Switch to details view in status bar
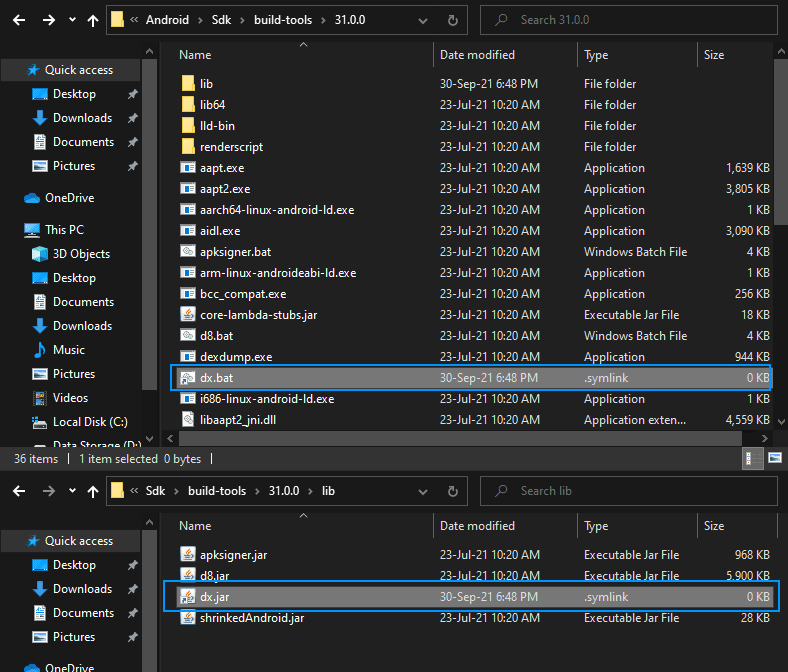 [x=752, y=459]
